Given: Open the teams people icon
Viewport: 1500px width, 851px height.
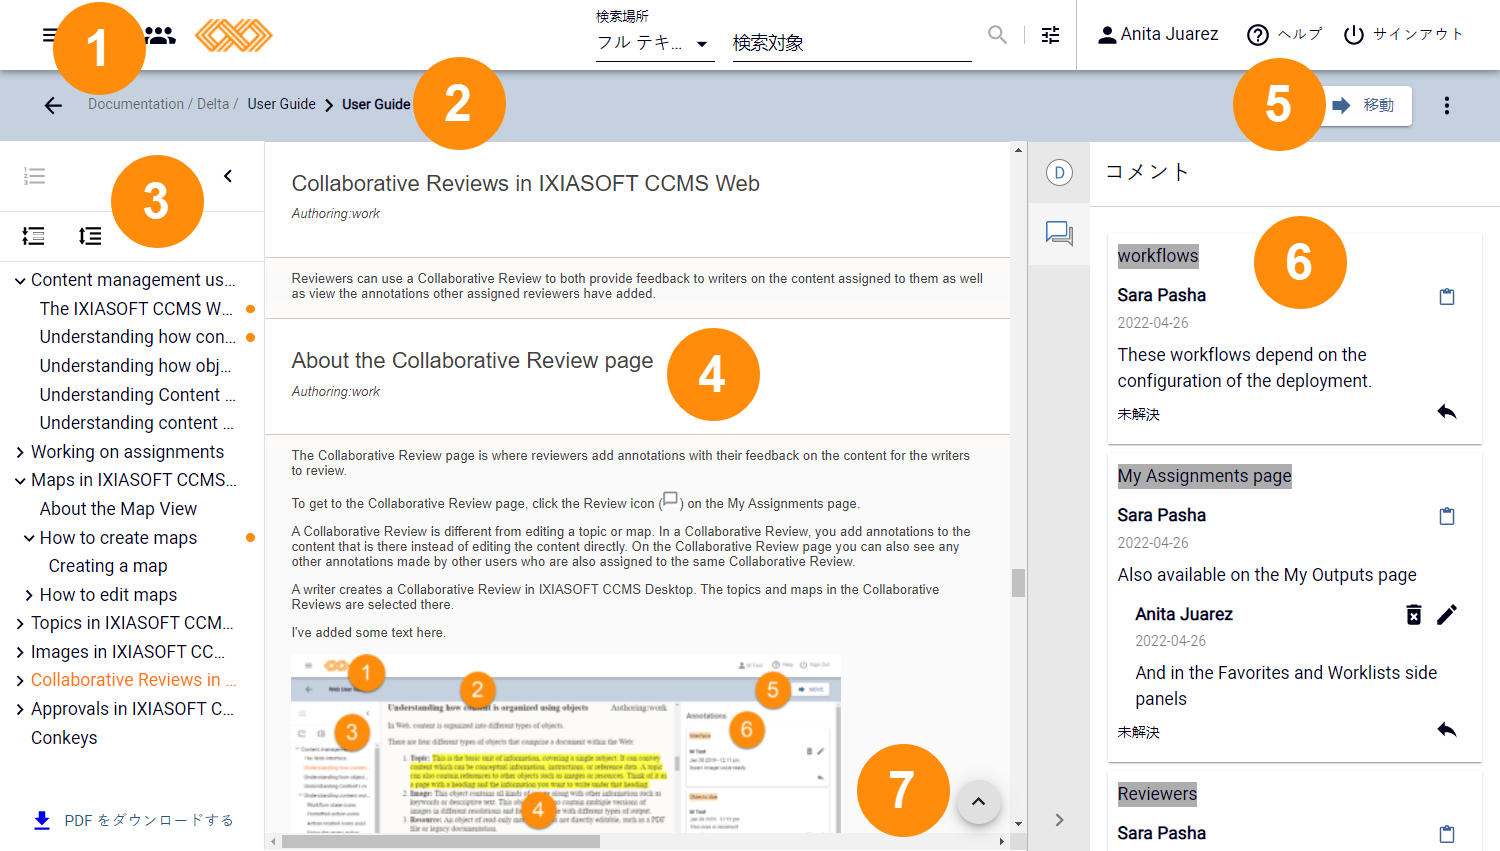Looking at the screenshot, I should [160, 35].
